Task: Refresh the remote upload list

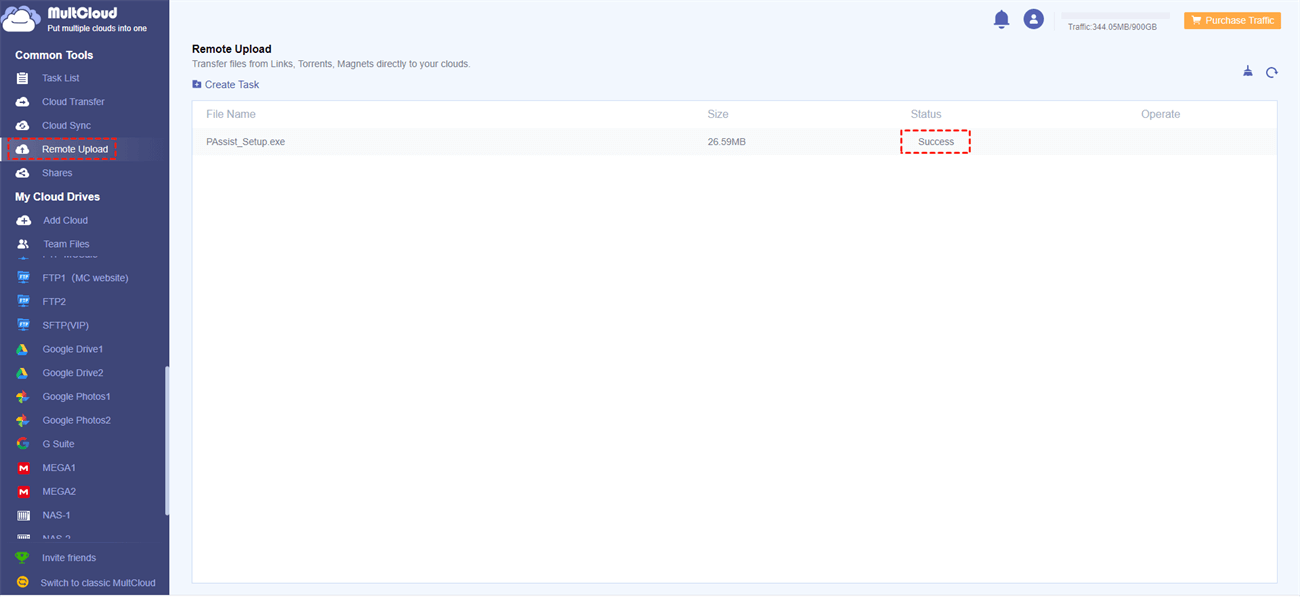Action: [1271, 72]
